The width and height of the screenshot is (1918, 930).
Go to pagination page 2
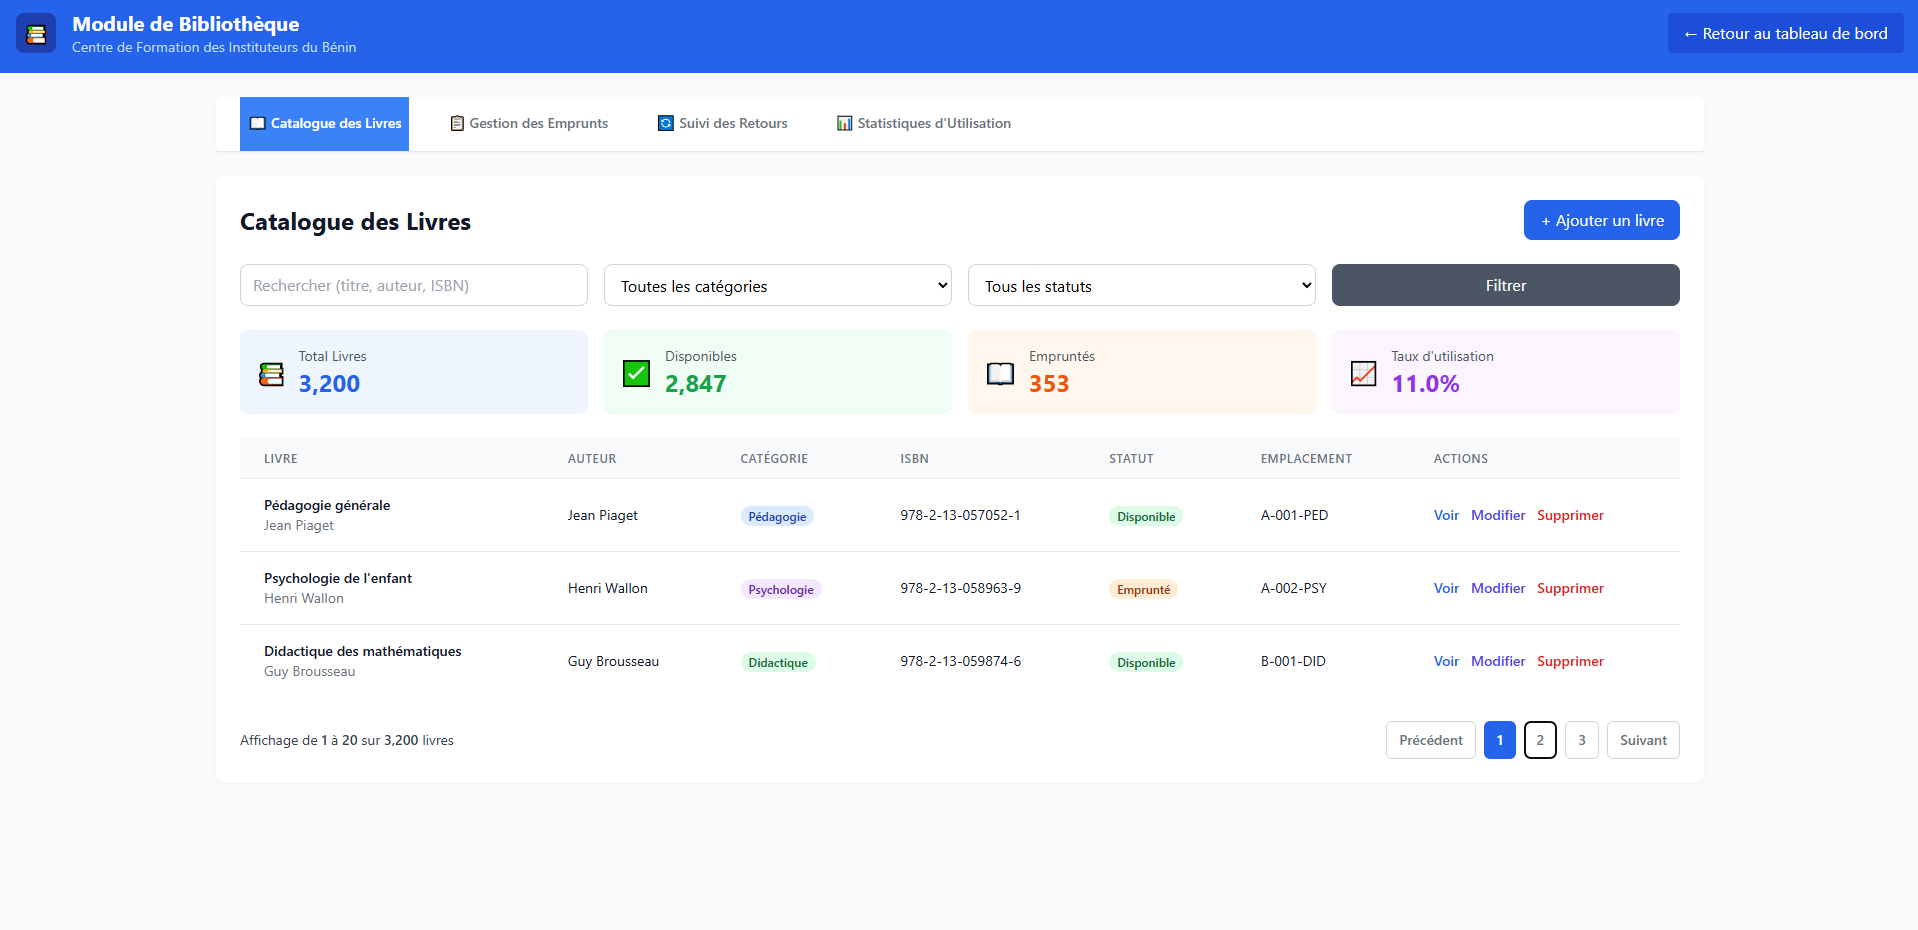coord(1540,740)
